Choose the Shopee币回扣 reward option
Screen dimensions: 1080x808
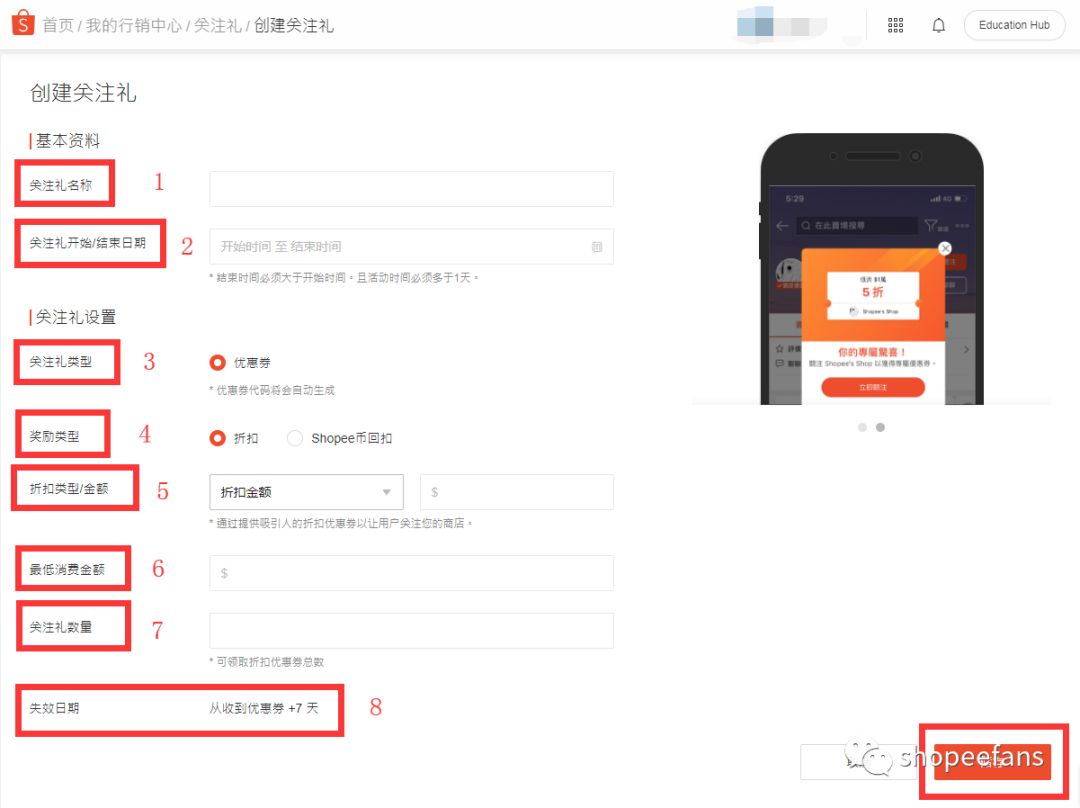click(295, 438)
